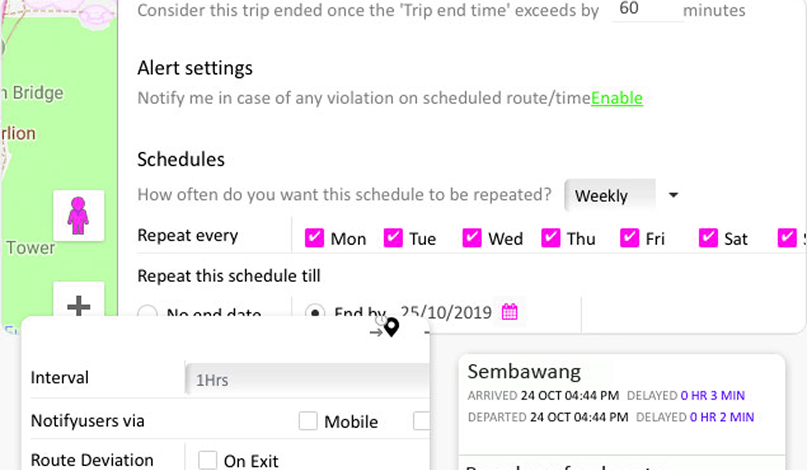Open the Interval 1Hrs dropdown

(x=306, y=379)
